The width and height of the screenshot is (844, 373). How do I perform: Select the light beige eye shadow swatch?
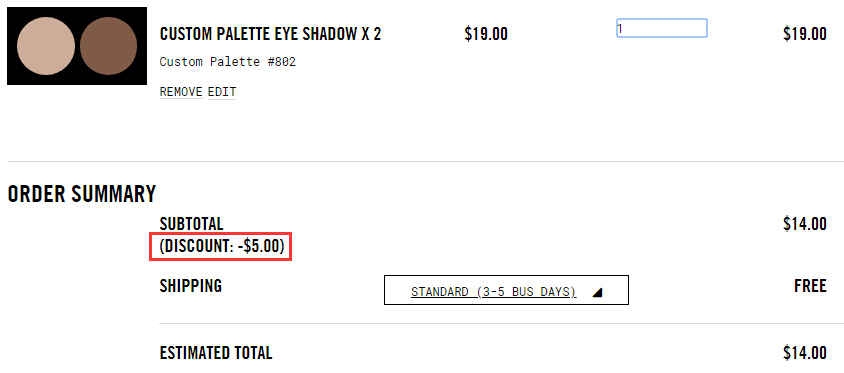(x=46, y=46)
